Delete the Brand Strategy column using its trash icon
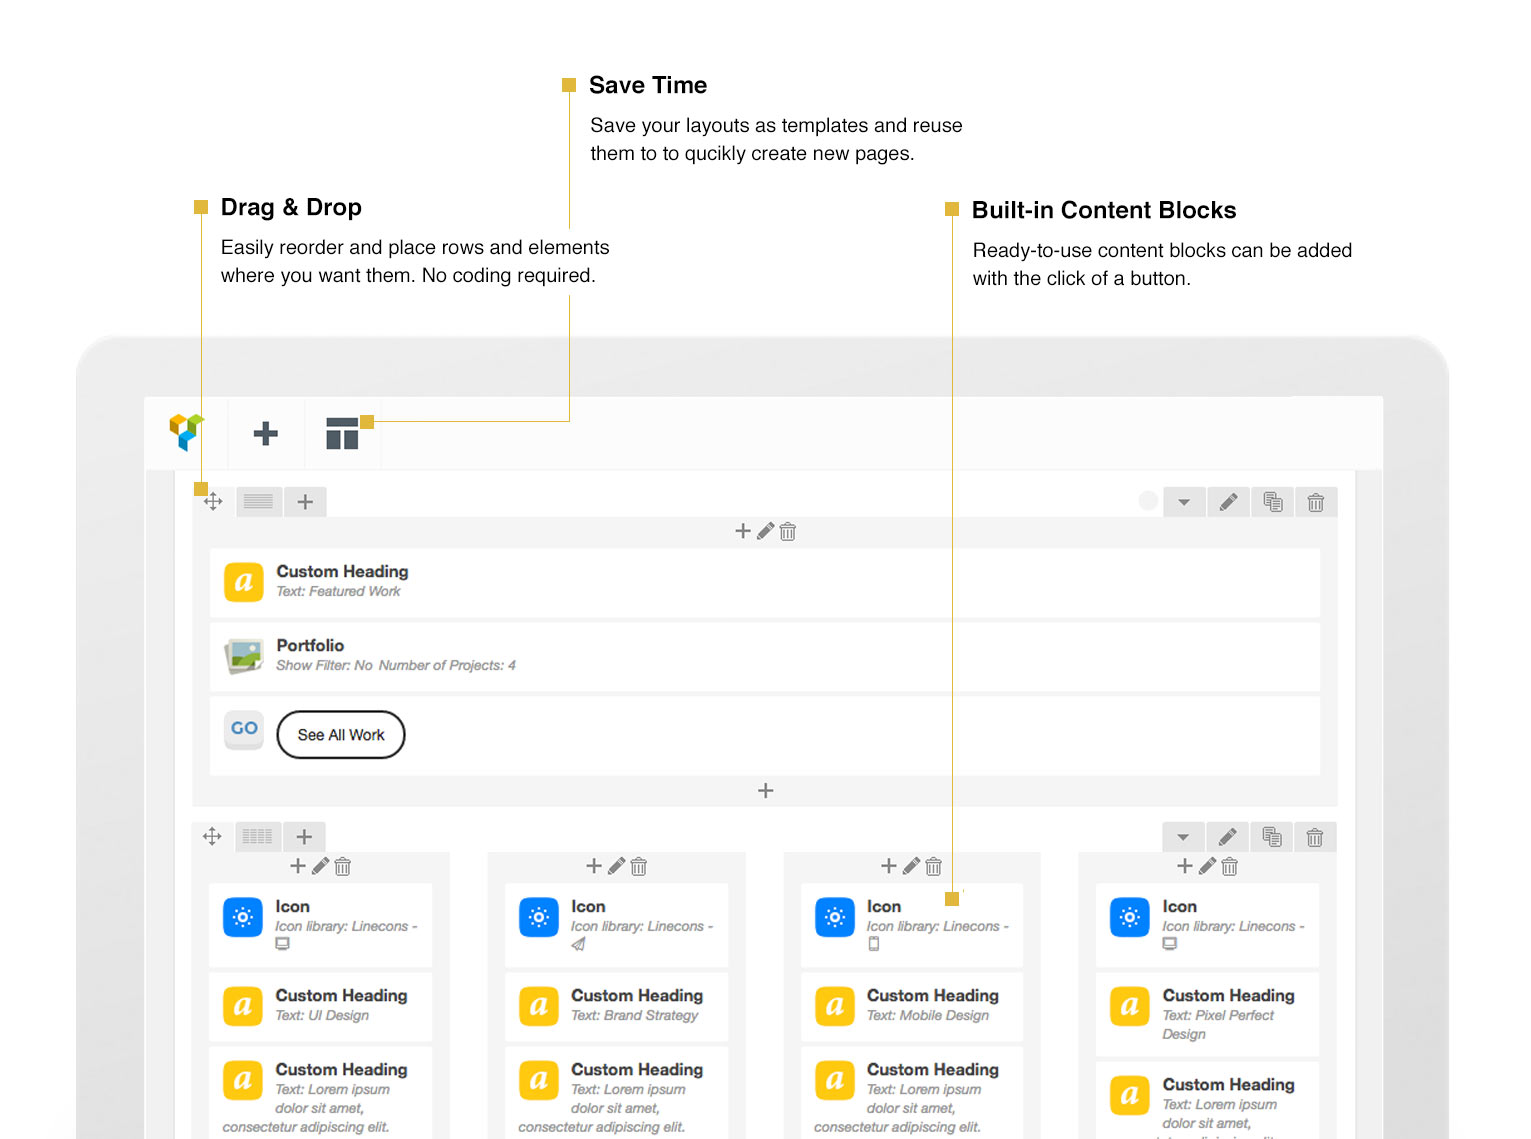The width and height of the screenshot is (1531, 1139). [638, 866]
